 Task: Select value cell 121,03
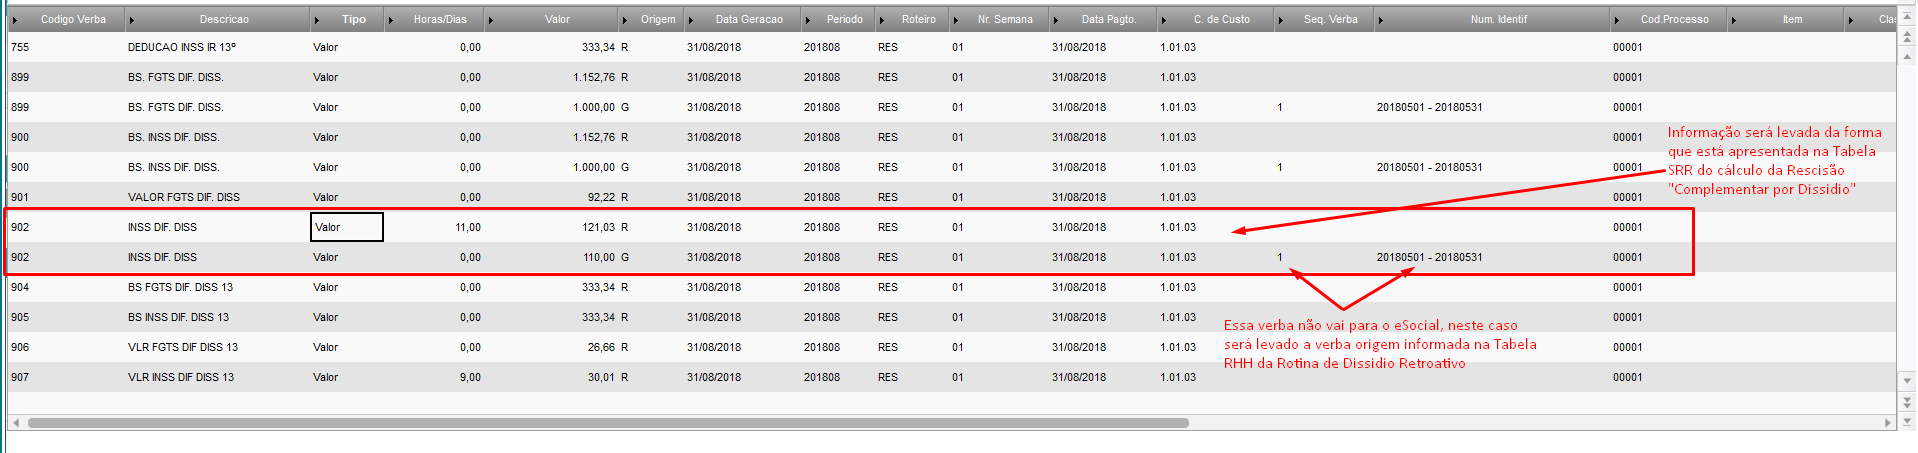(x=599, y=227)
